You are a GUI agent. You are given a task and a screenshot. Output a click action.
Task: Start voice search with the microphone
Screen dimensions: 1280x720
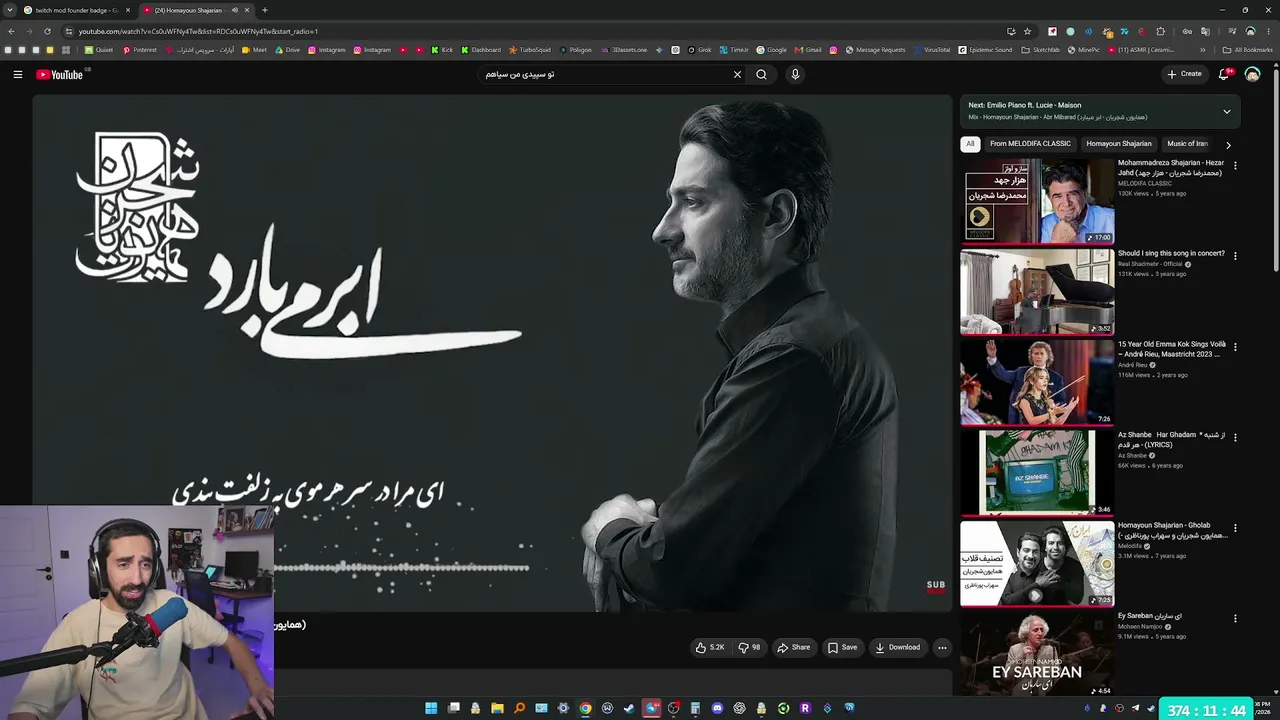pos(795,74)
